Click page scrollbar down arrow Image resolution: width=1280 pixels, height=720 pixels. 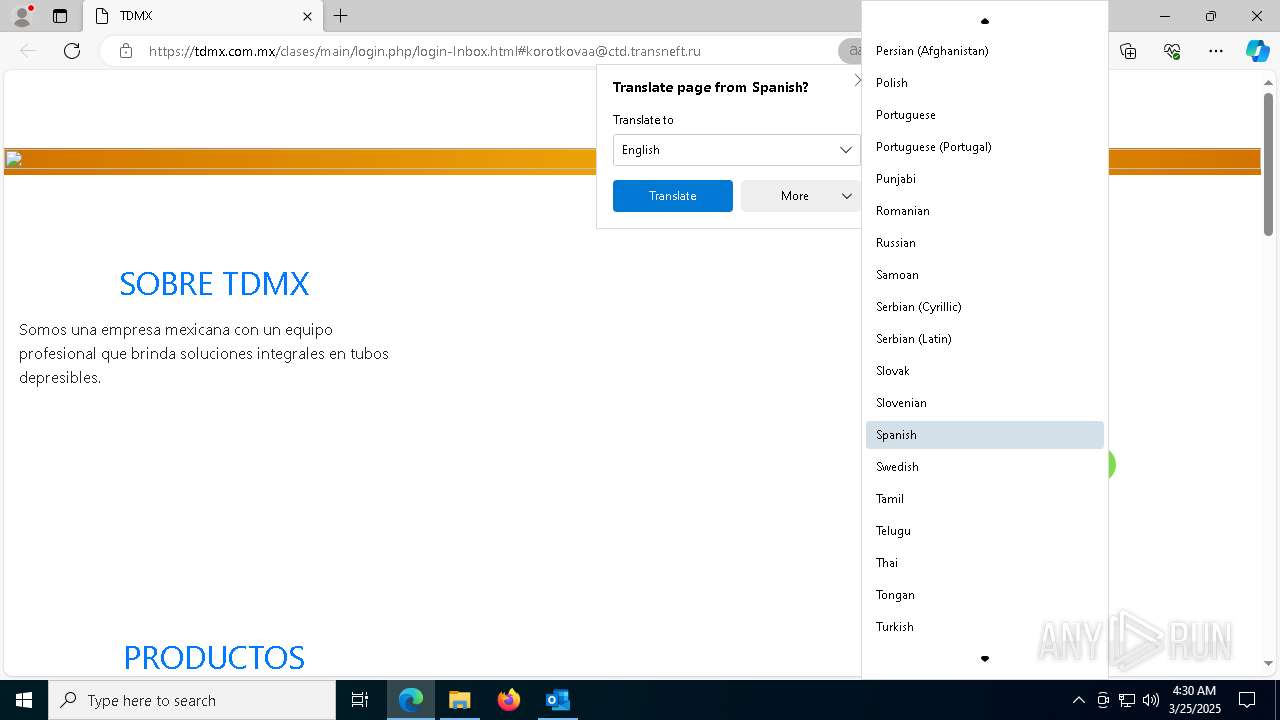(1268, 663)
